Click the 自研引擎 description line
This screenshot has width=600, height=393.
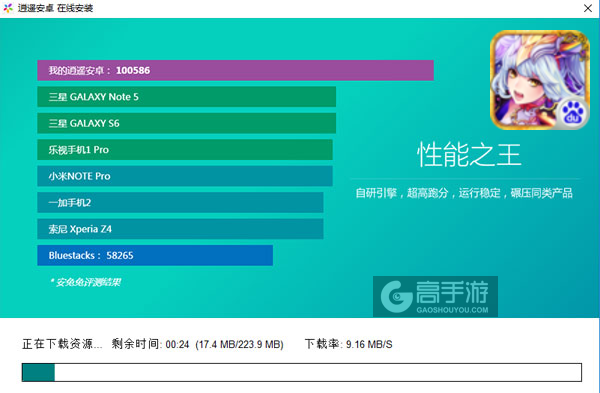[464, 193]
